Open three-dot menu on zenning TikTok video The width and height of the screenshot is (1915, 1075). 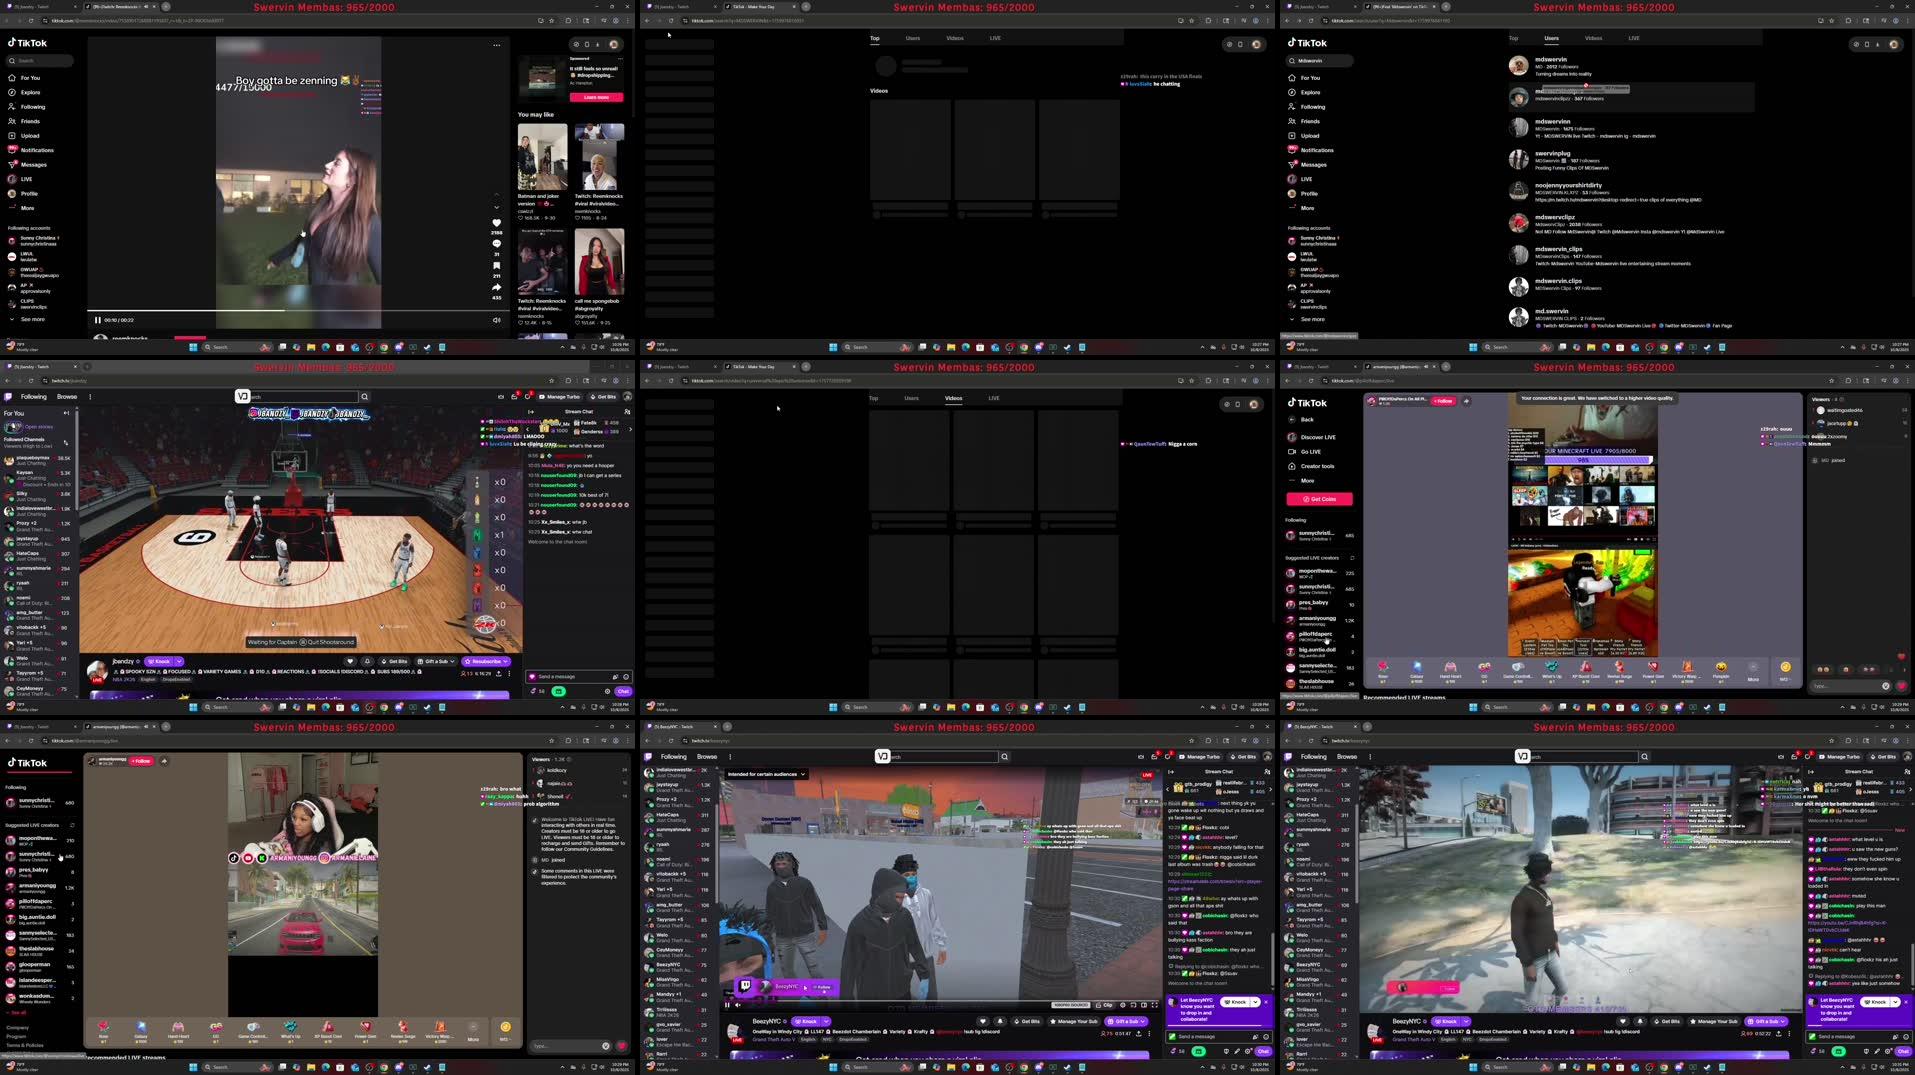(496, 45)
